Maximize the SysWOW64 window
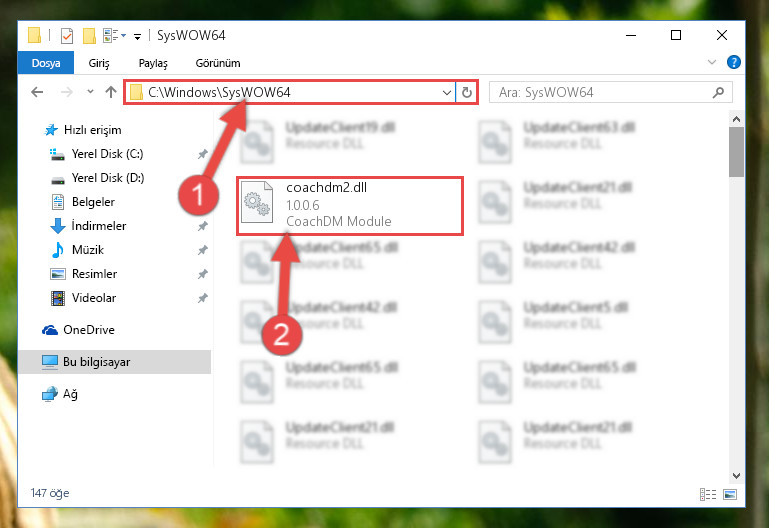 pyautogui.click(x=676, y=35)
